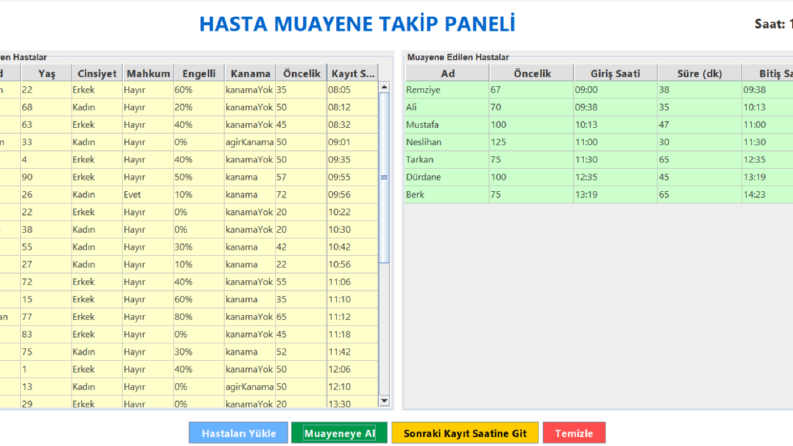Click entry time 09:00 in Remziye row

[615, 90]
